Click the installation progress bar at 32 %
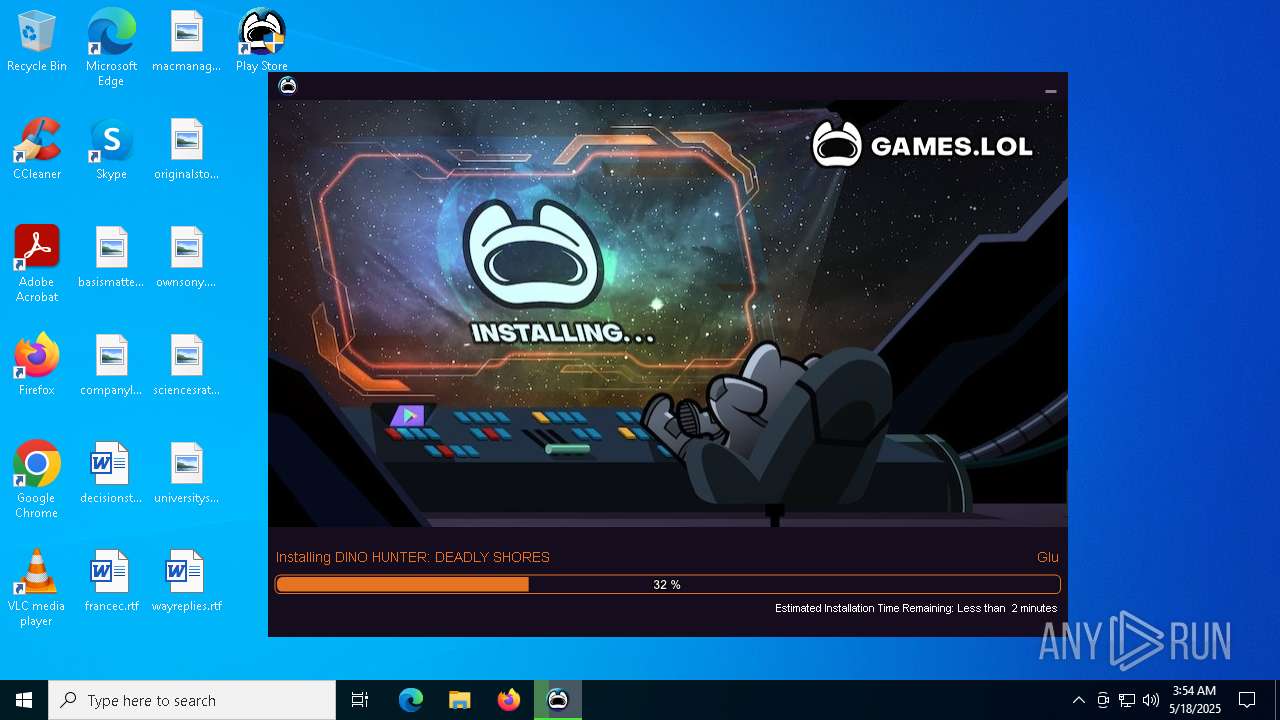Image resolution: width=1280 pixels, height=720 pixels. [668, 585]
